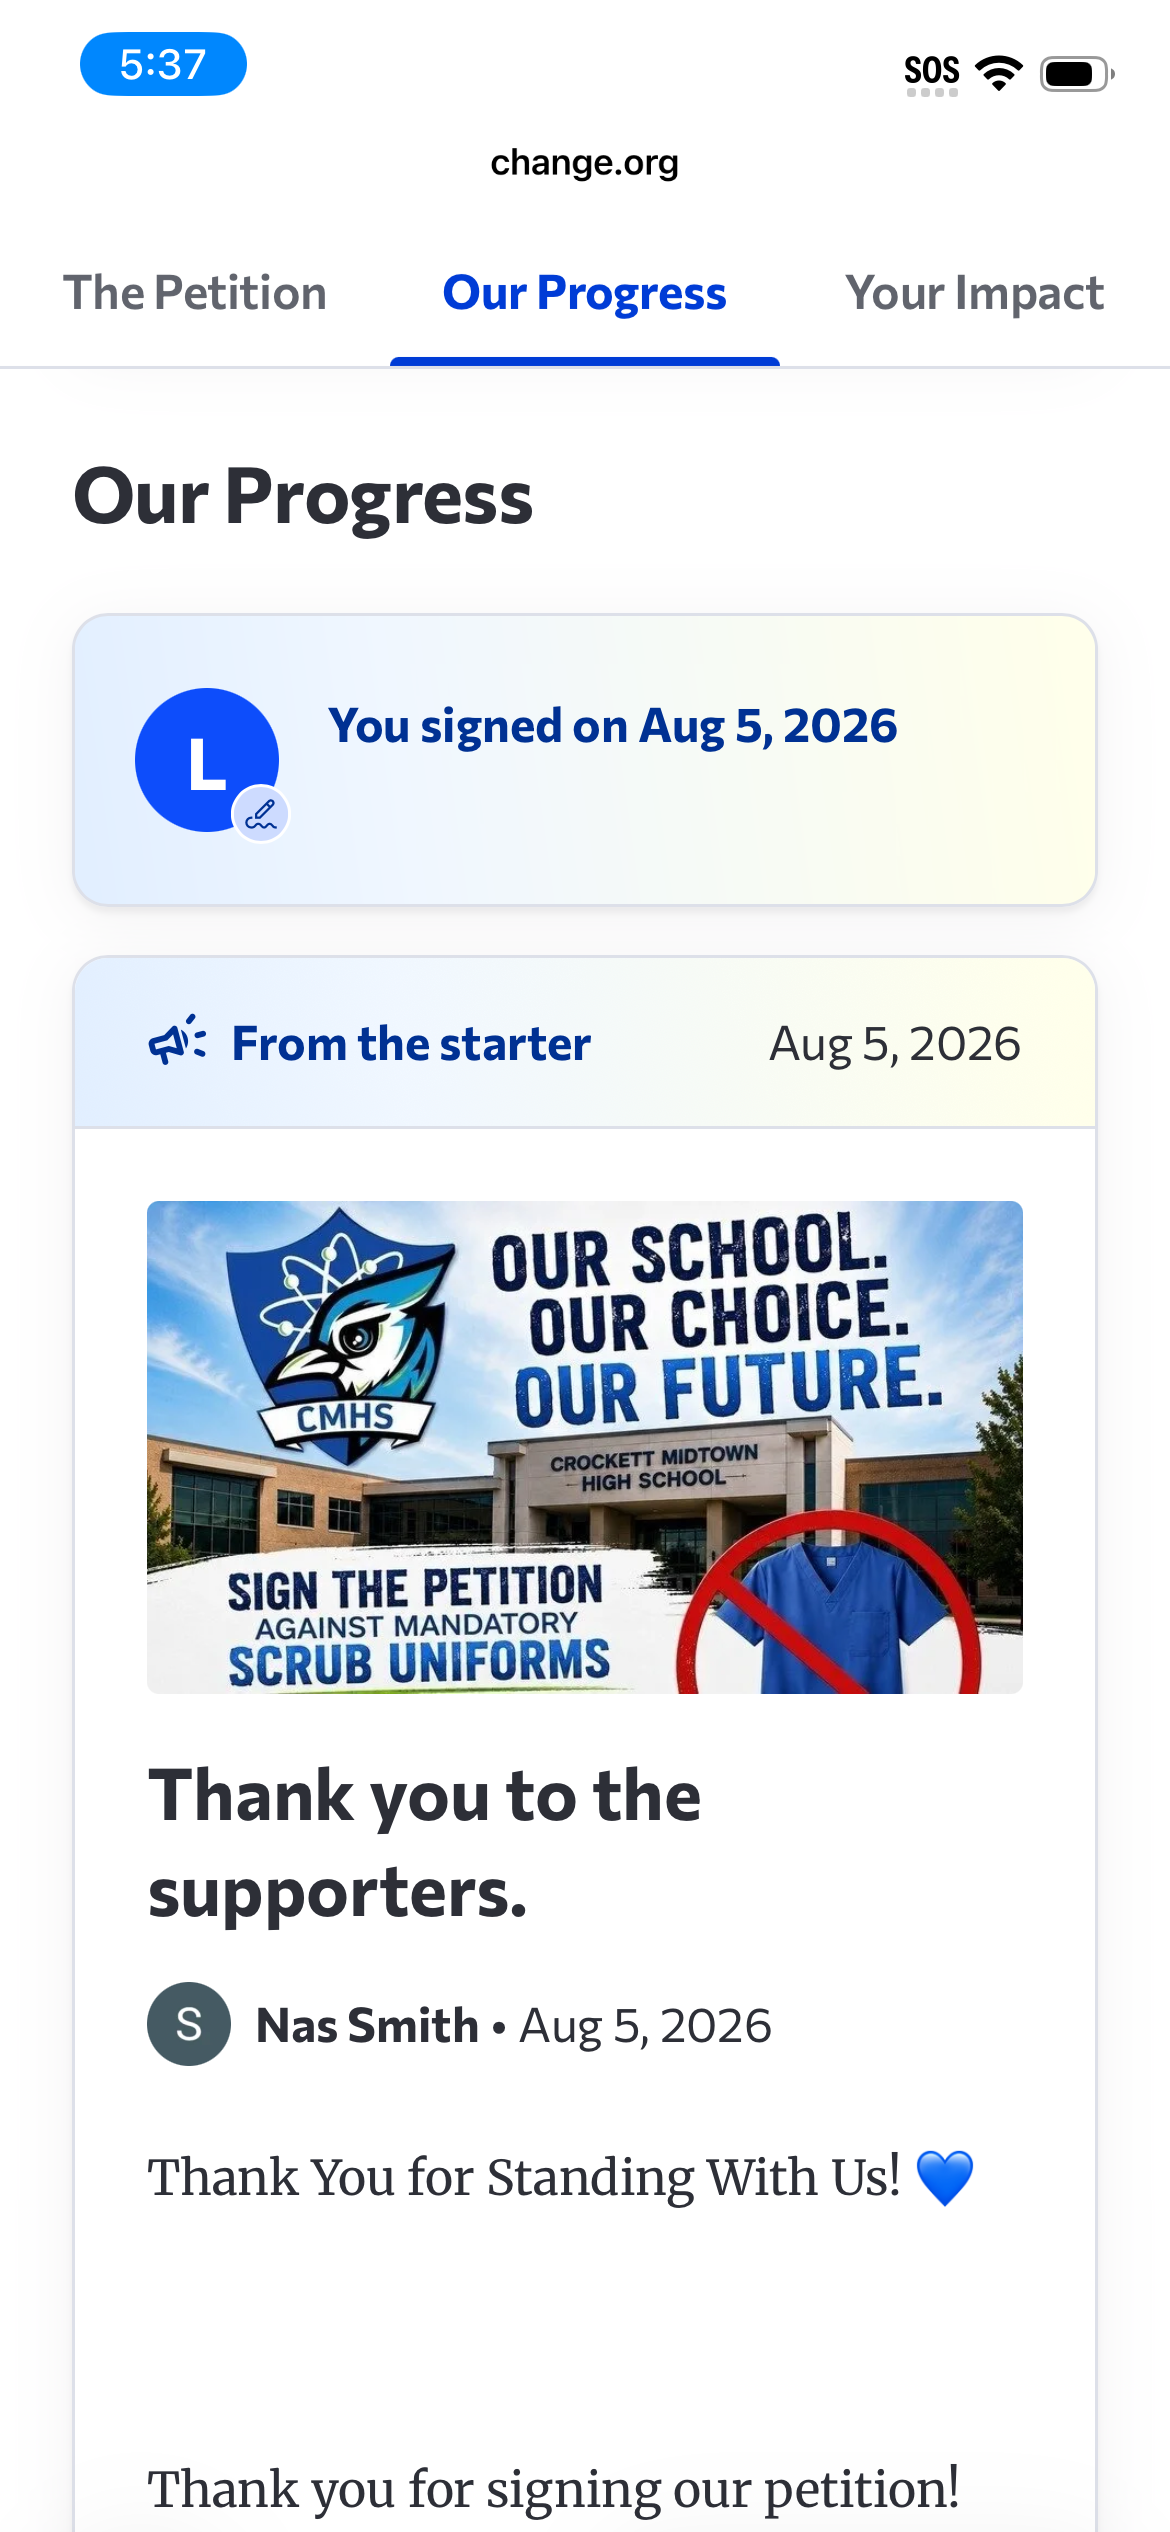Open the scrub uniforms petition image

coord(585,1447)
